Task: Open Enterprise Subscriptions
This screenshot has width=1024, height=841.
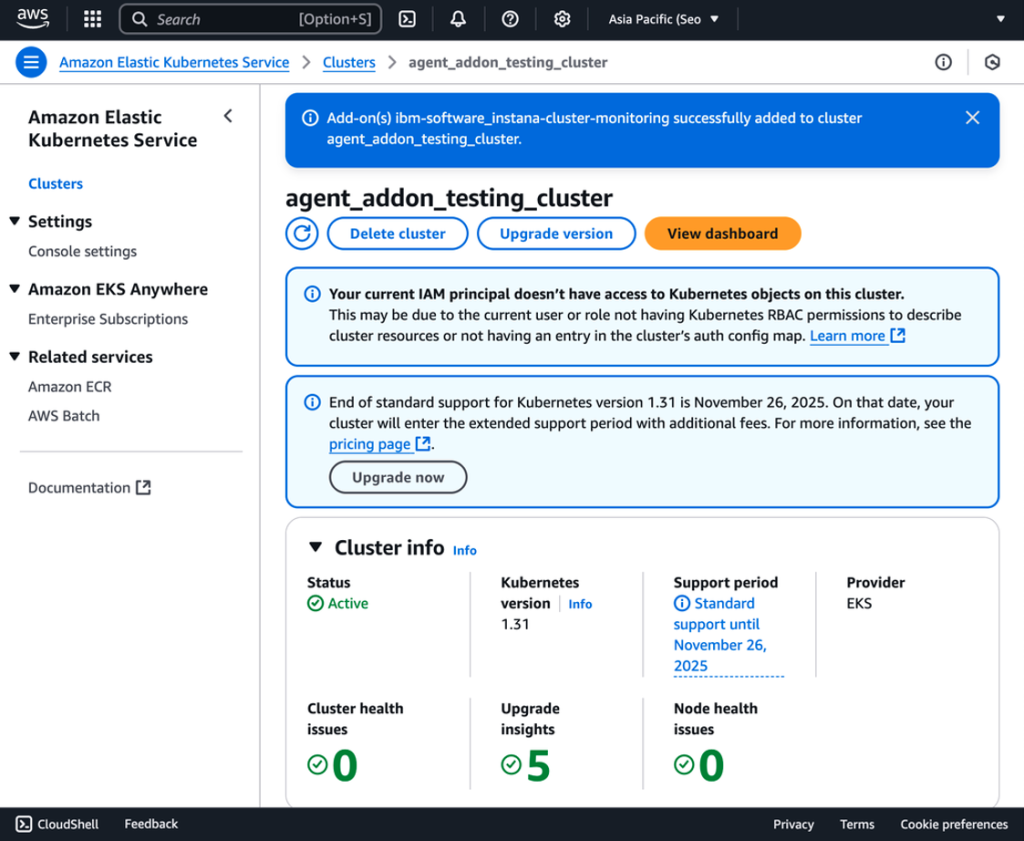Action: pos(108,319)
